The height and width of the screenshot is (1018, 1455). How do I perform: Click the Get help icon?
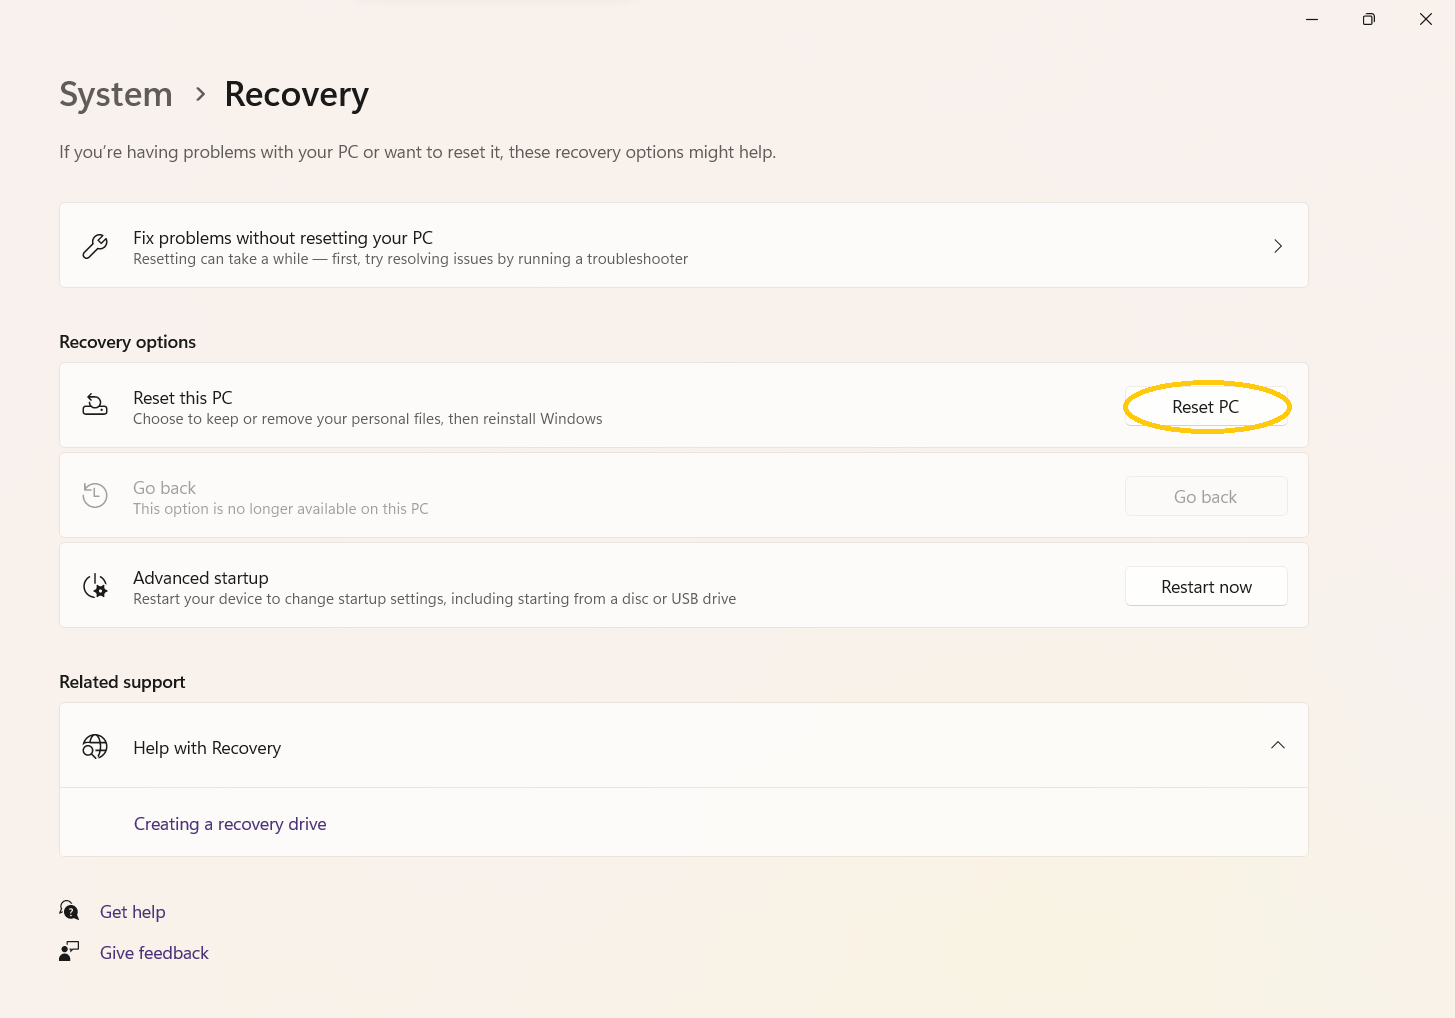(69, 911)
